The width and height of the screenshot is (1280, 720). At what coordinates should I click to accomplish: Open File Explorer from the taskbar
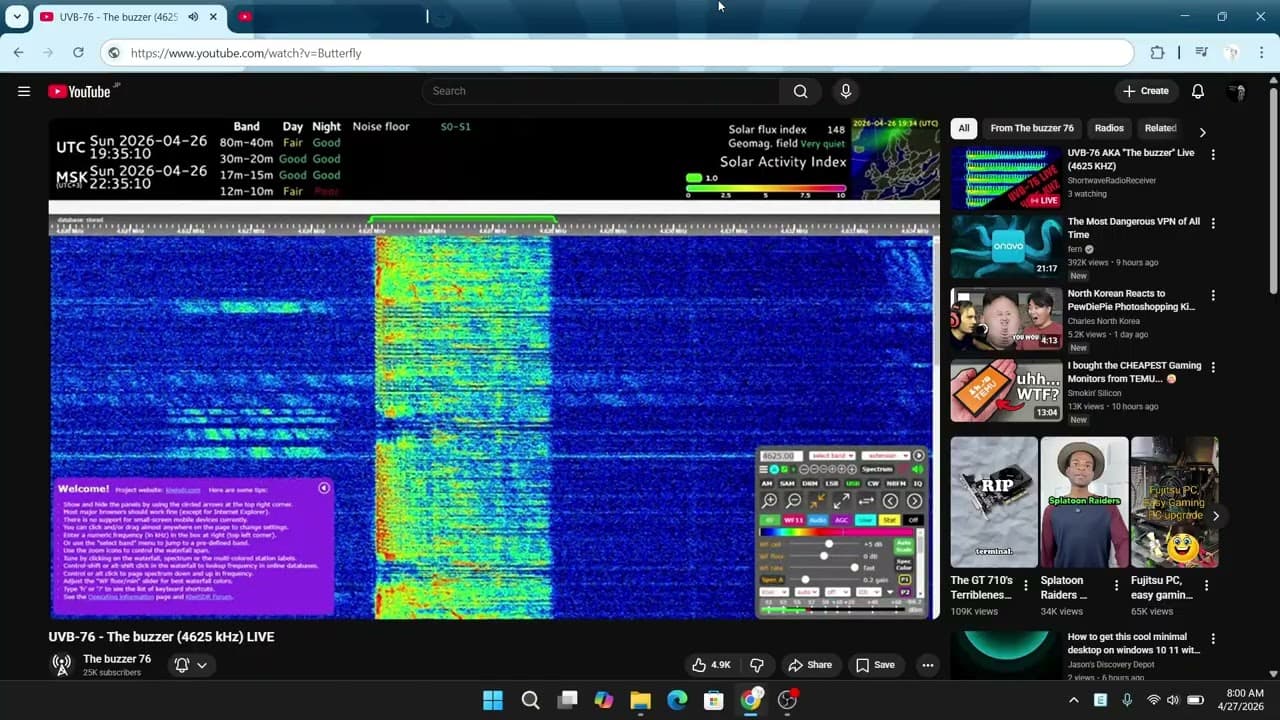[x=640, y=700]
